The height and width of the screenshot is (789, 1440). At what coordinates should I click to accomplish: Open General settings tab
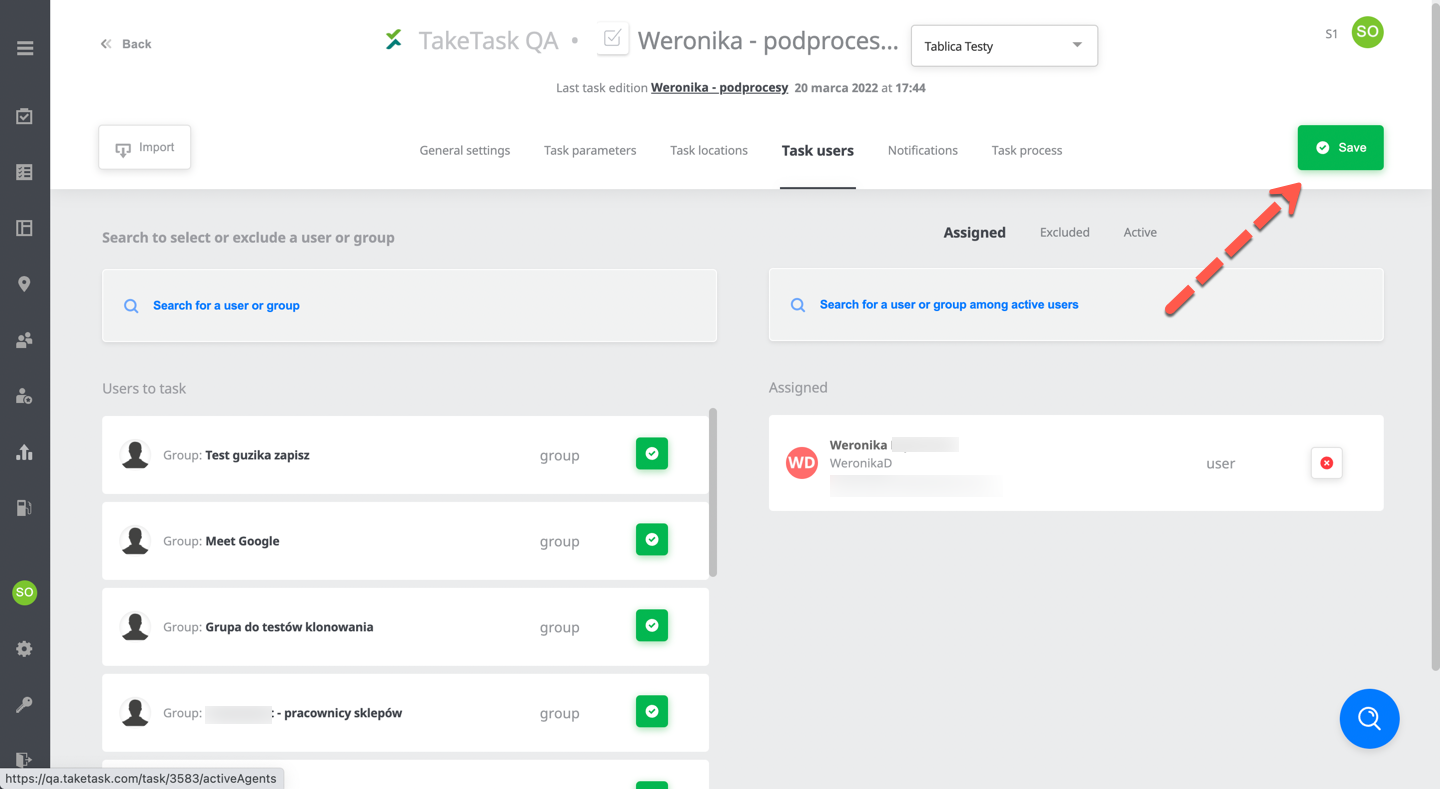[465, 150]
